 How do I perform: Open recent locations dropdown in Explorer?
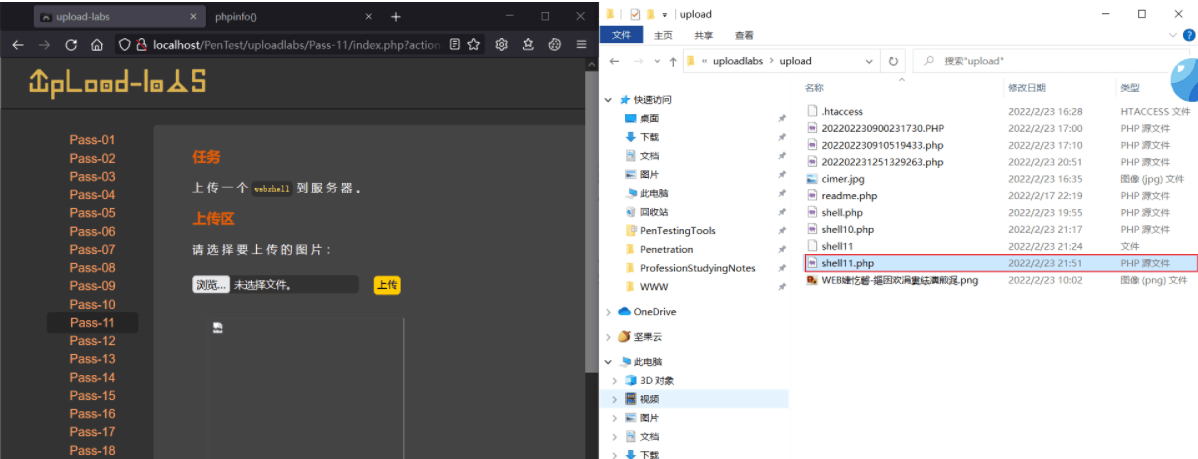point(656,62)
